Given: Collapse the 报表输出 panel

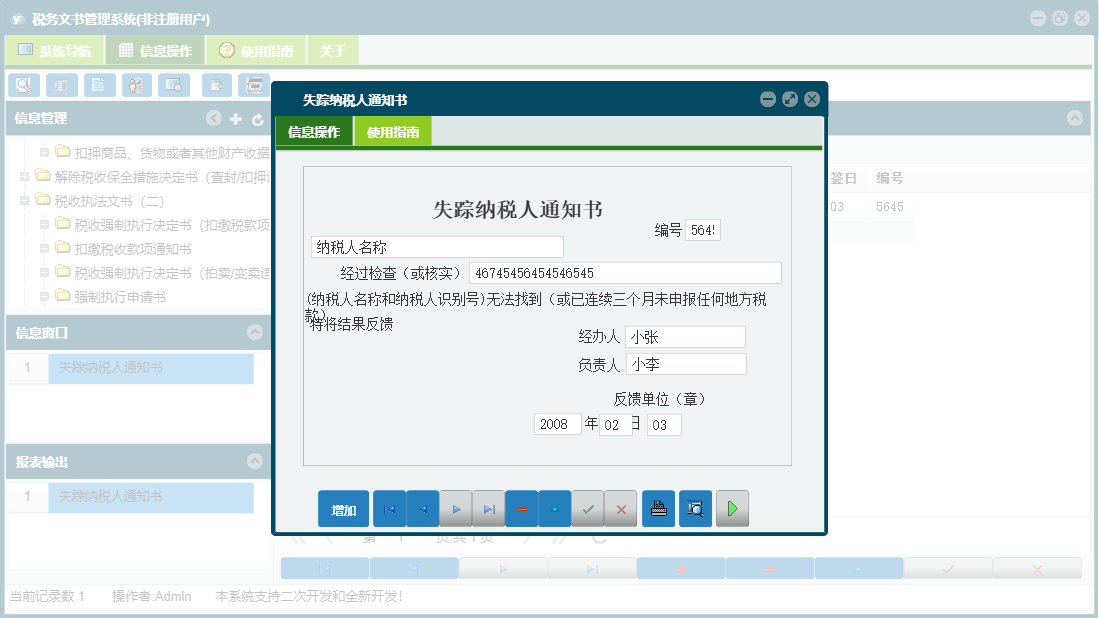Looking at the screenshot, I should point(255,461).
